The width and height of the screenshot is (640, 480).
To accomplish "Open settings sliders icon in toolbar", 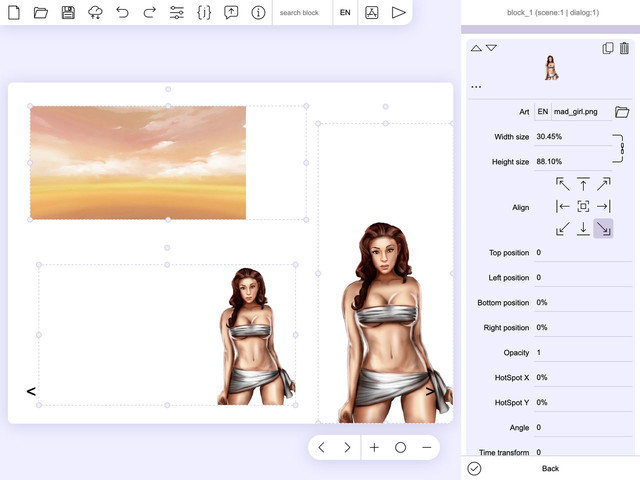I will pyautogui.click(x=177, y=13).
